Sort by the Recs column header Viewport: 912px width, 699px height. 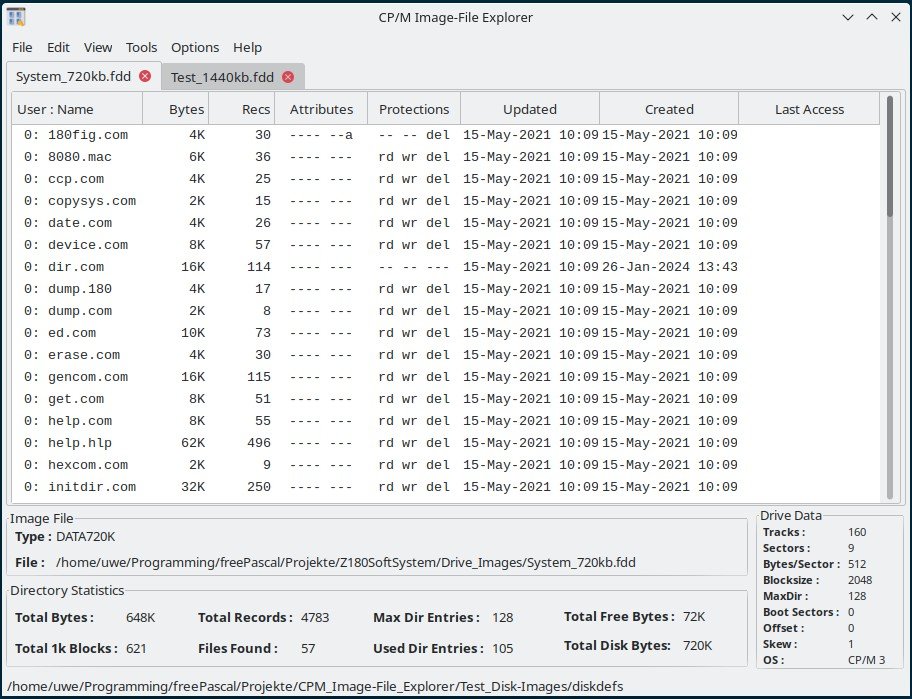pyautogui.click(x=241, y=109)
